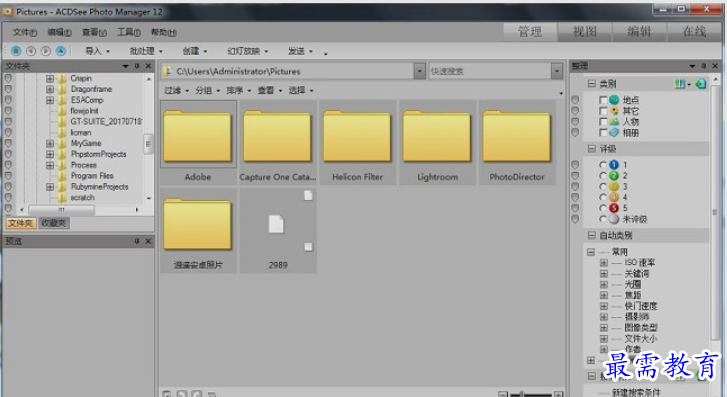This screenshot has height=397, width=727.
Task: Pin the 文件夹 panel
Action: [137, 66]
